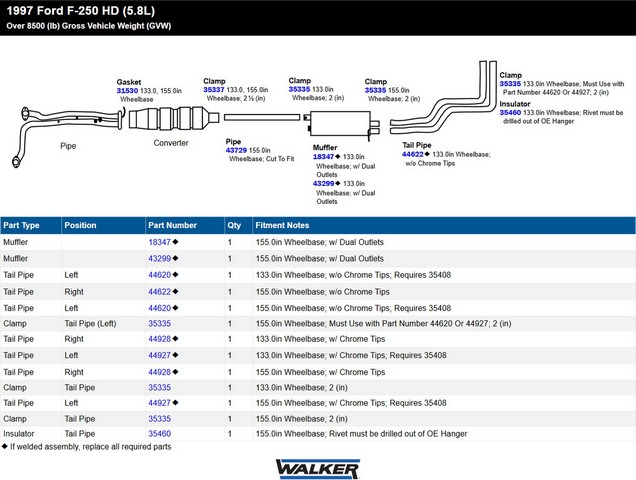Click 'Must Use with Part Number 44620 Or 44927' table note
This screenshot has width=636, height=480.
(409, 324)
